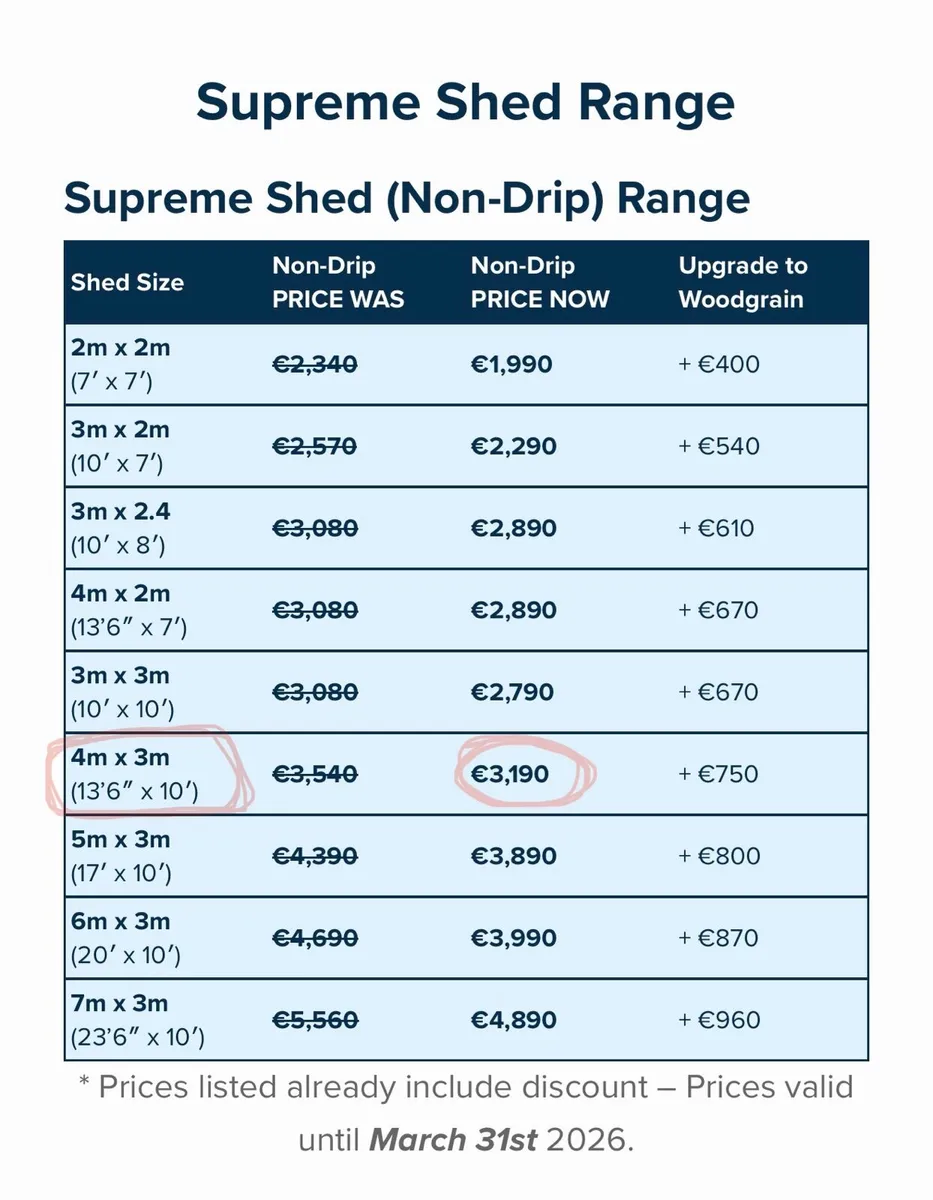933x1200 pixels.
Task: Click the "Non-Drip PRICE WAS" column header
Action: point(338,283)
